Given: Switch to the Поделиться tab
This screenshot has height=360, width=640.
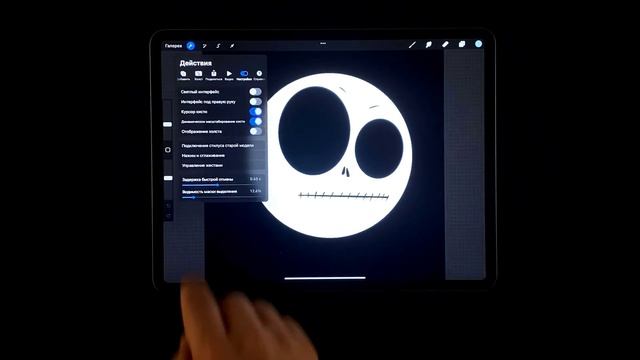Looking at the screenshot, I should (213, 75).
